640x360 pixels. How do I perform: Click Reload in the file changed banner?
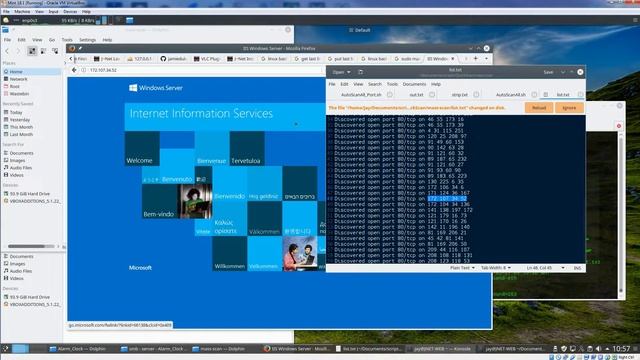click(539, 108)
